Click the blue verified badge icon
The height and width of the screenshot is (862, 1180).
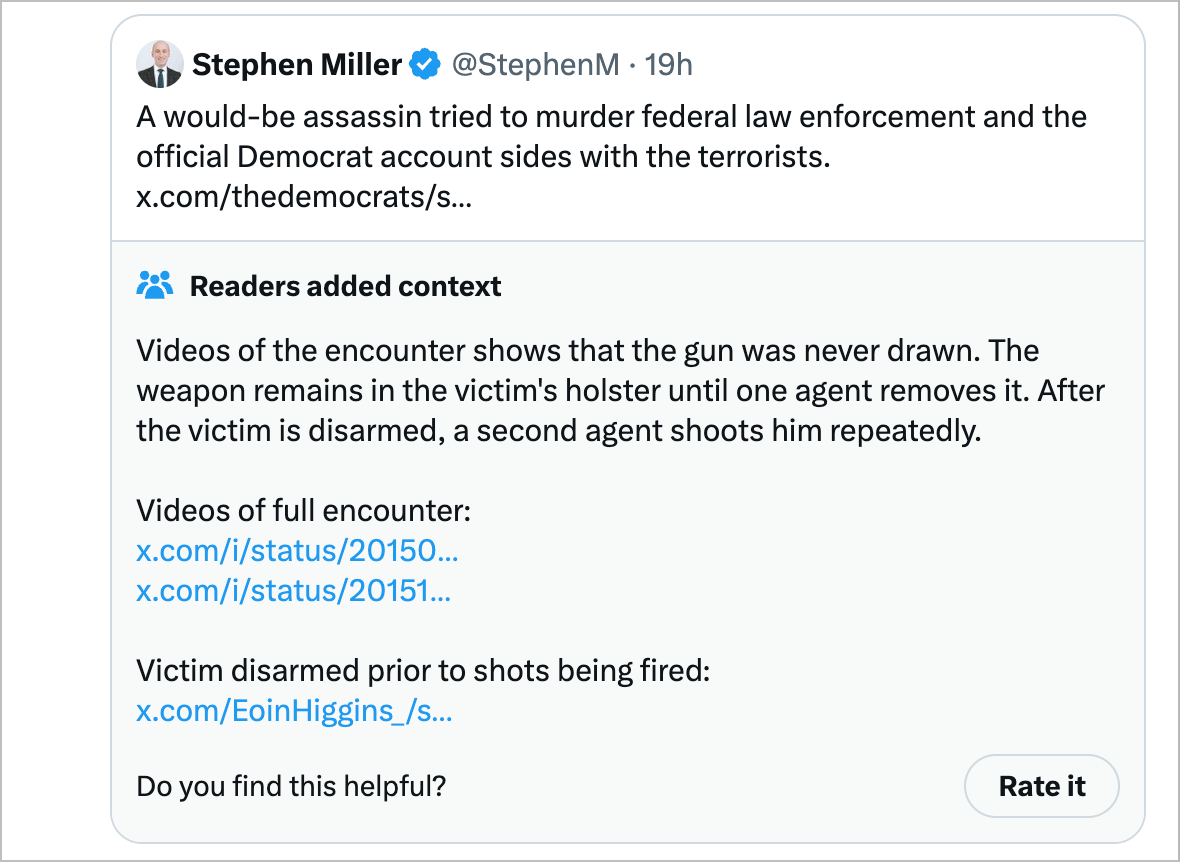(x=425, y=65)
